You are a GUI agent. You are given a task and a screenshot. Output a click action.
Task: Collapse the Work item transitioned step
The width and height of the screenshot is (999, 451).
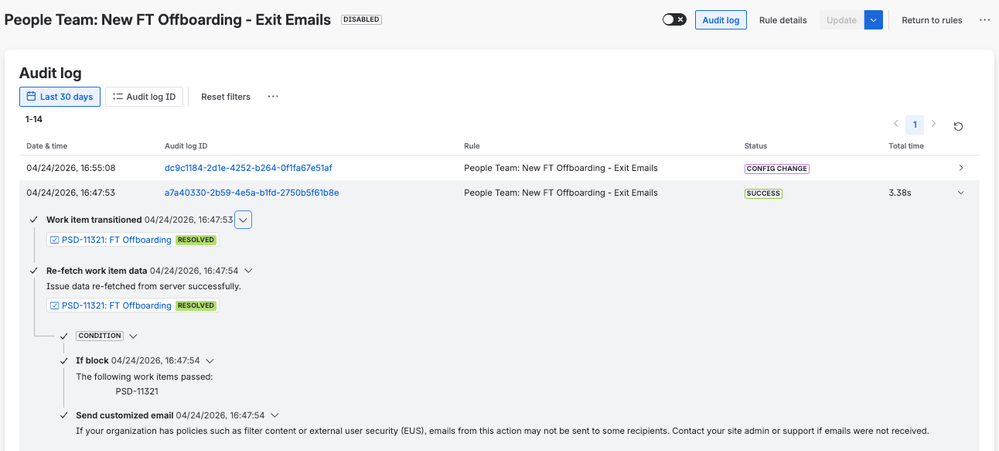pyautogui.click(x=243, y=220)
